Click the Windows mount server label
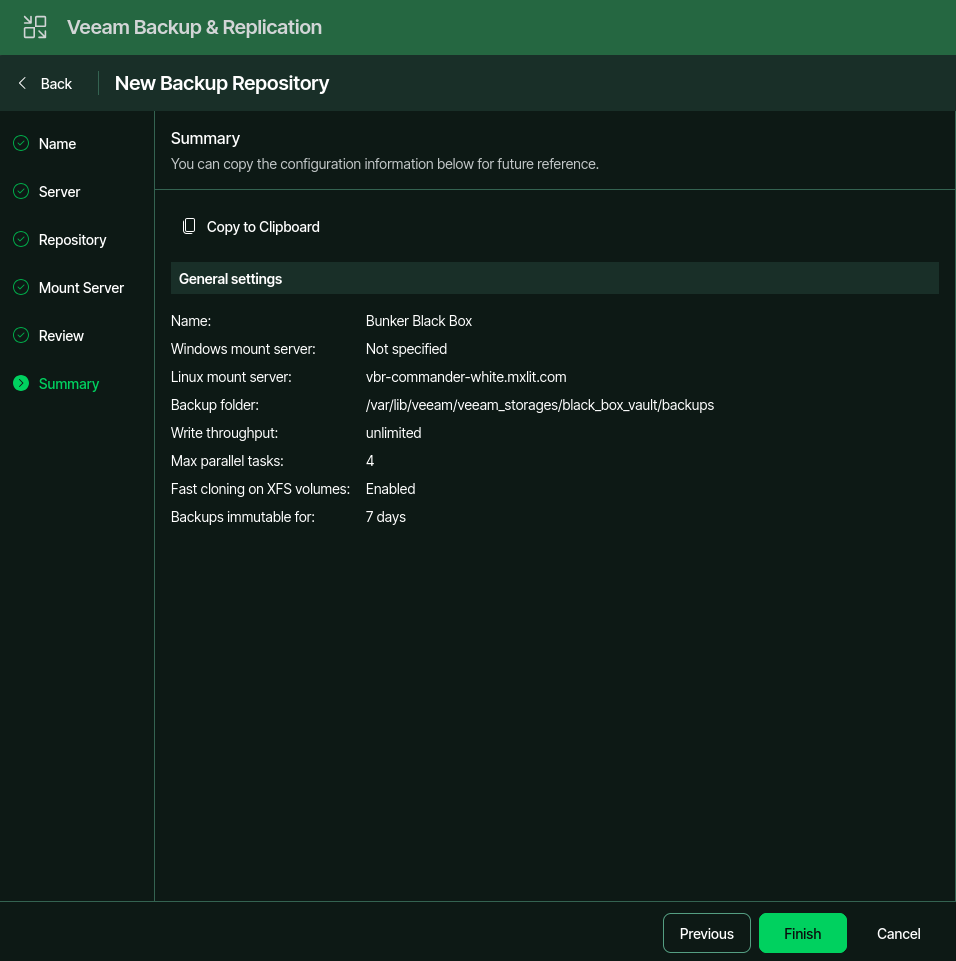This screenshot has width=956, height=961. 243,349
